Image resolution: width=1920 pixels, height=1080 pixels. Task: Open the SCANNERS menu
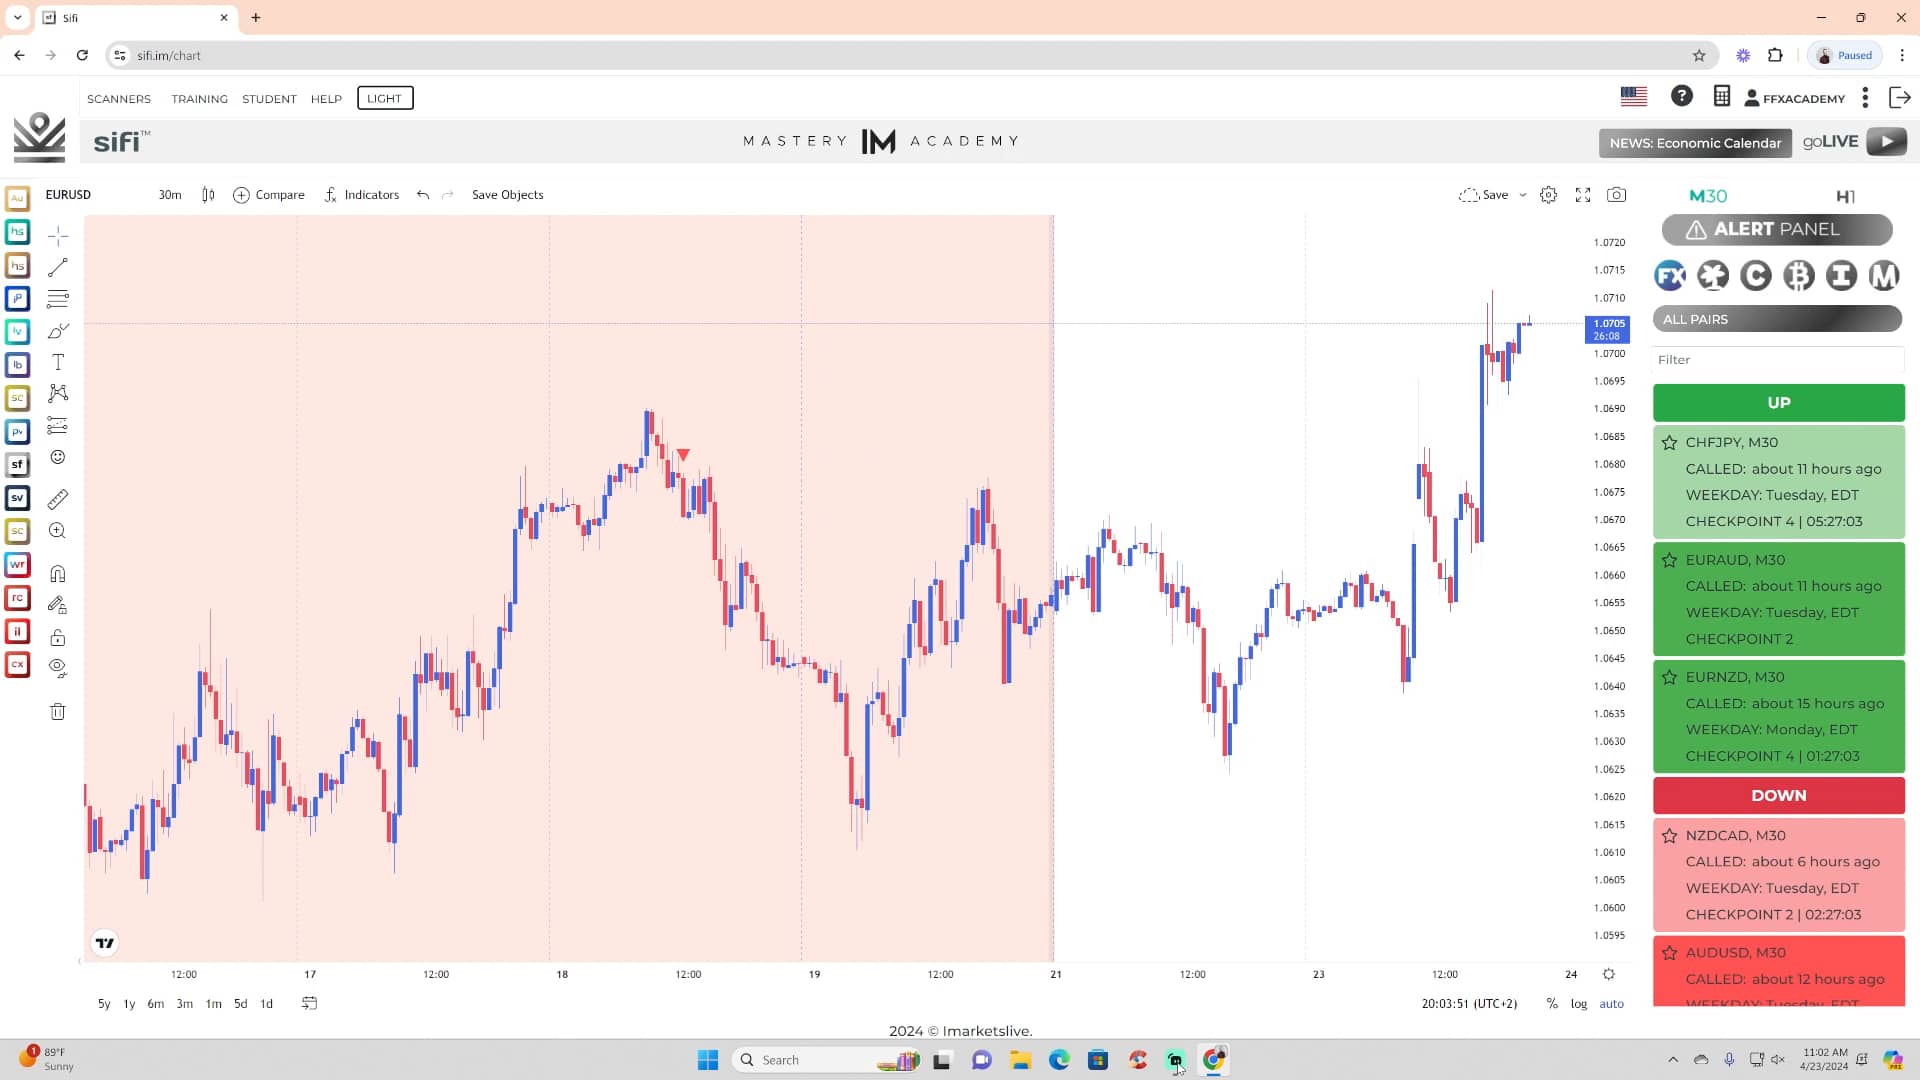coord(119,99)
